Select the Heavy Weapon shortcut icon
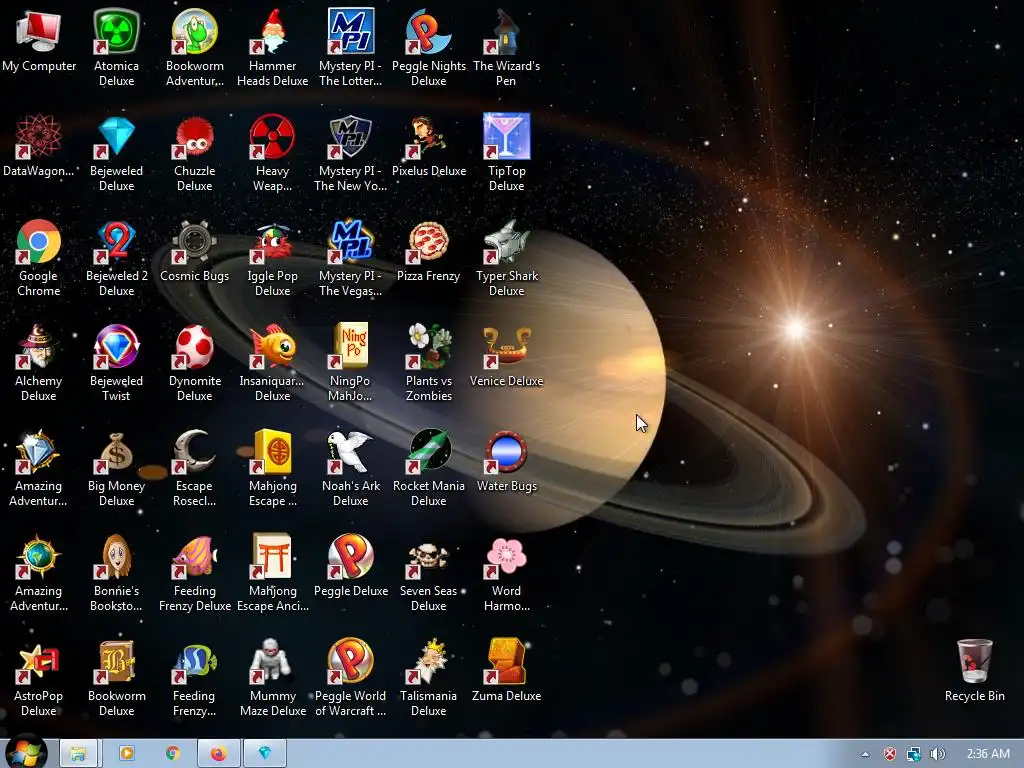 coord(272,136)
